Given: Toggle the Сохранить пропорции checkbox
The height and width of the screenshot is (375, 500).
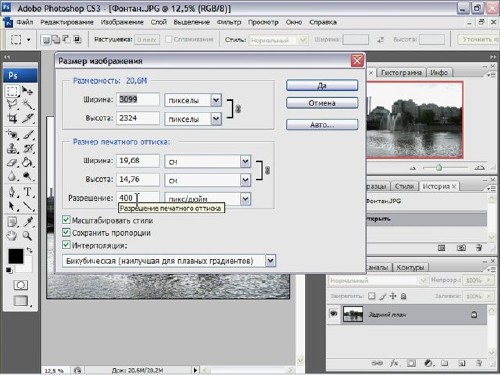Looking at the screenshot, I should coord(66,232).
